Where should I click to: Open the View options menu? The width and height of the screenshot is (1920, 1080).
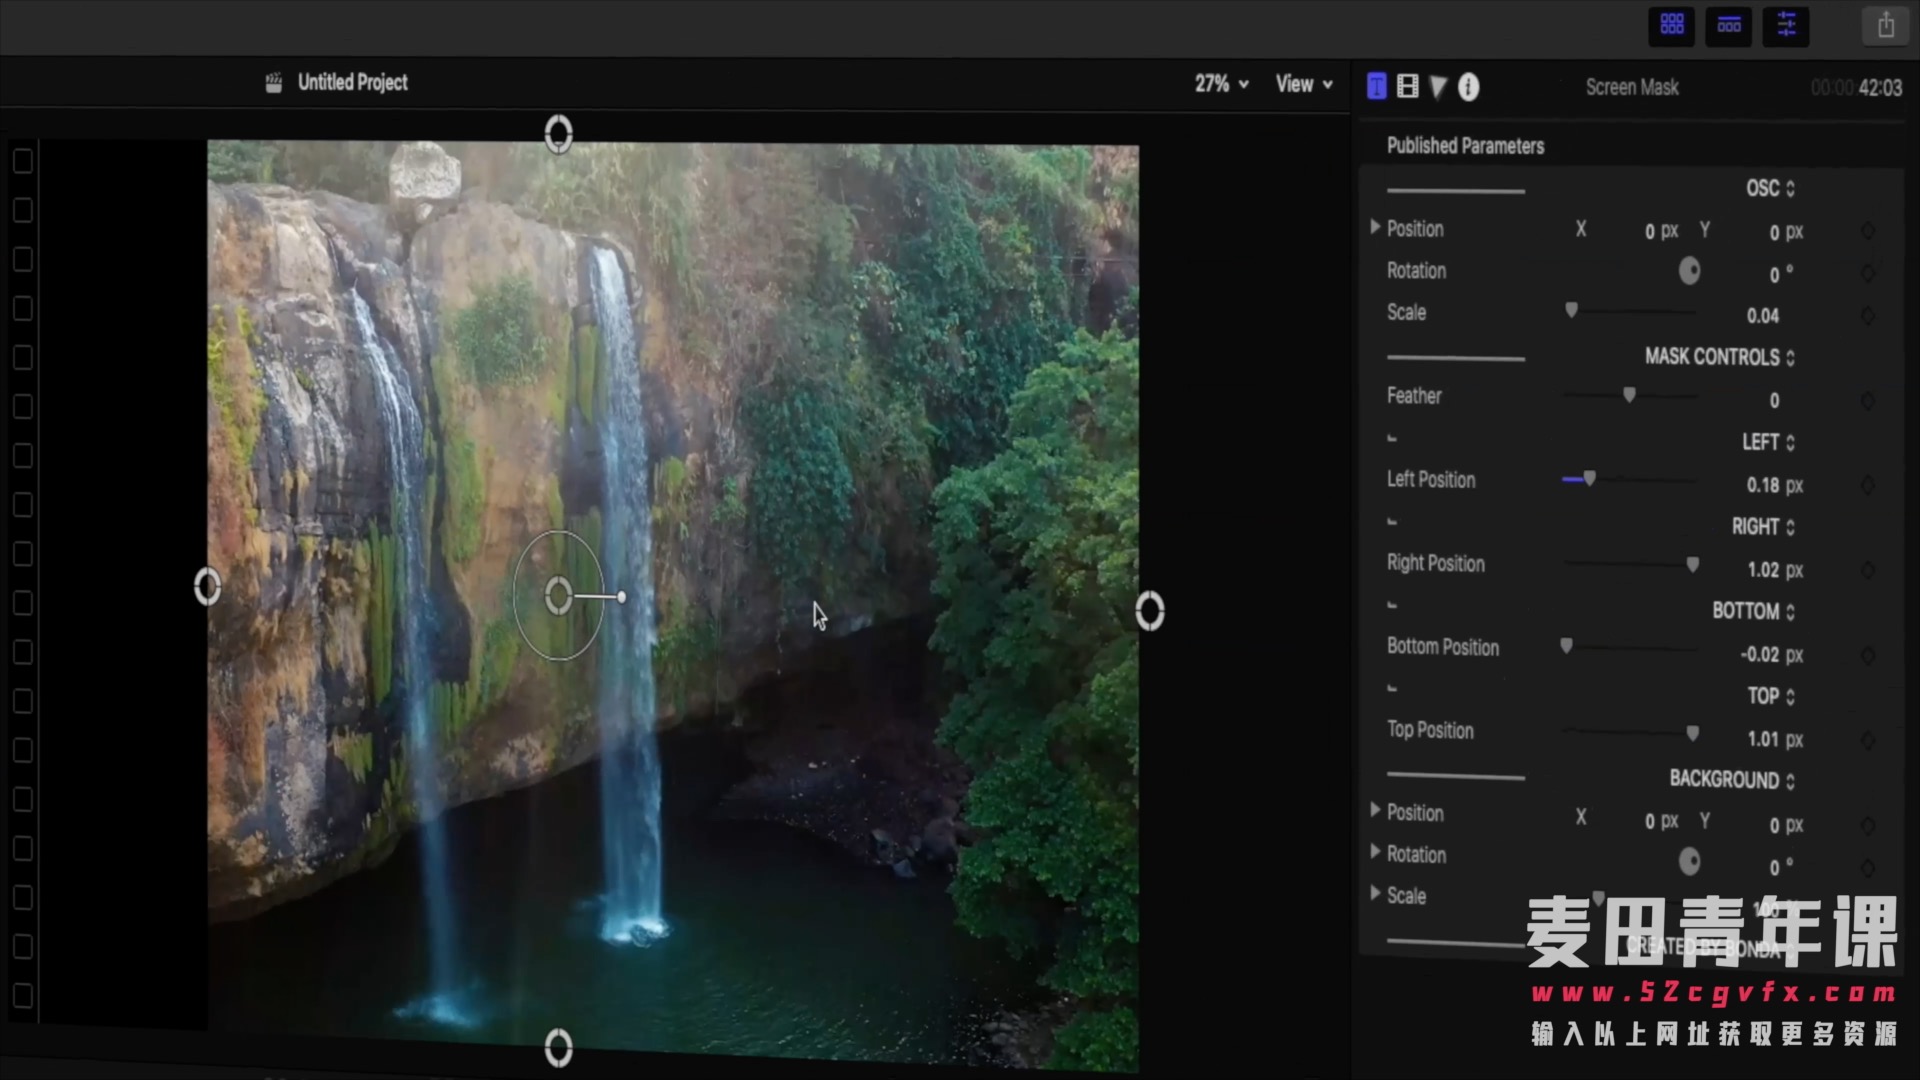[1303, 84]
